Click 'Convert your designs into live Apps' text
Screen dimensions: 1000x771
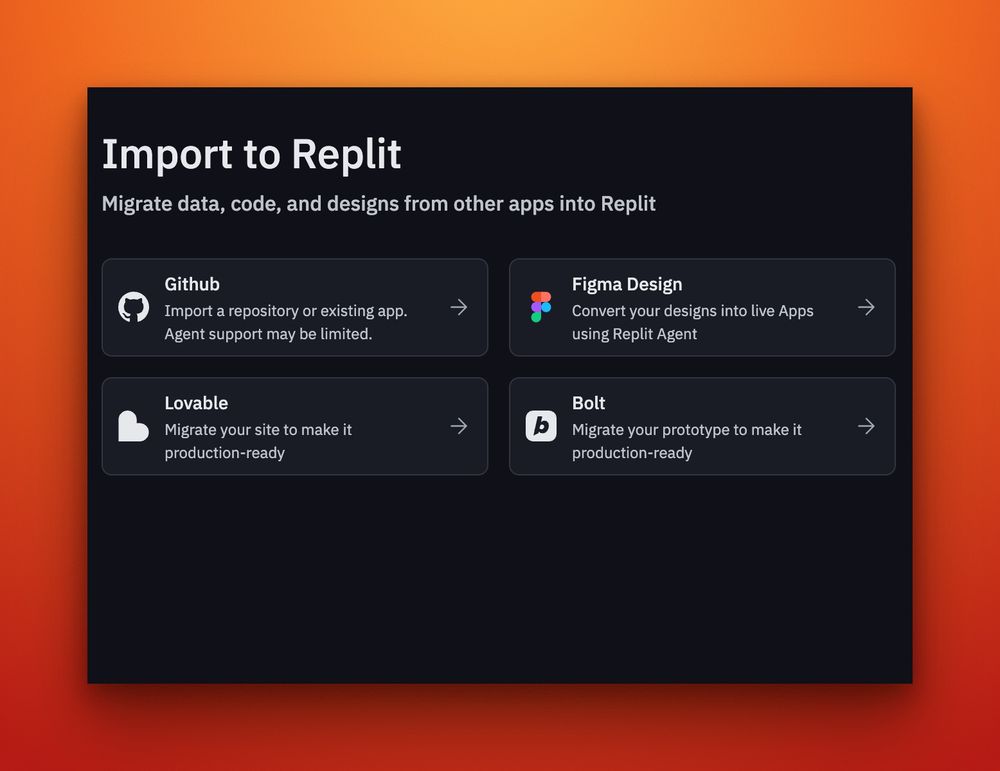pyautogui.click(x=693, y=311)
